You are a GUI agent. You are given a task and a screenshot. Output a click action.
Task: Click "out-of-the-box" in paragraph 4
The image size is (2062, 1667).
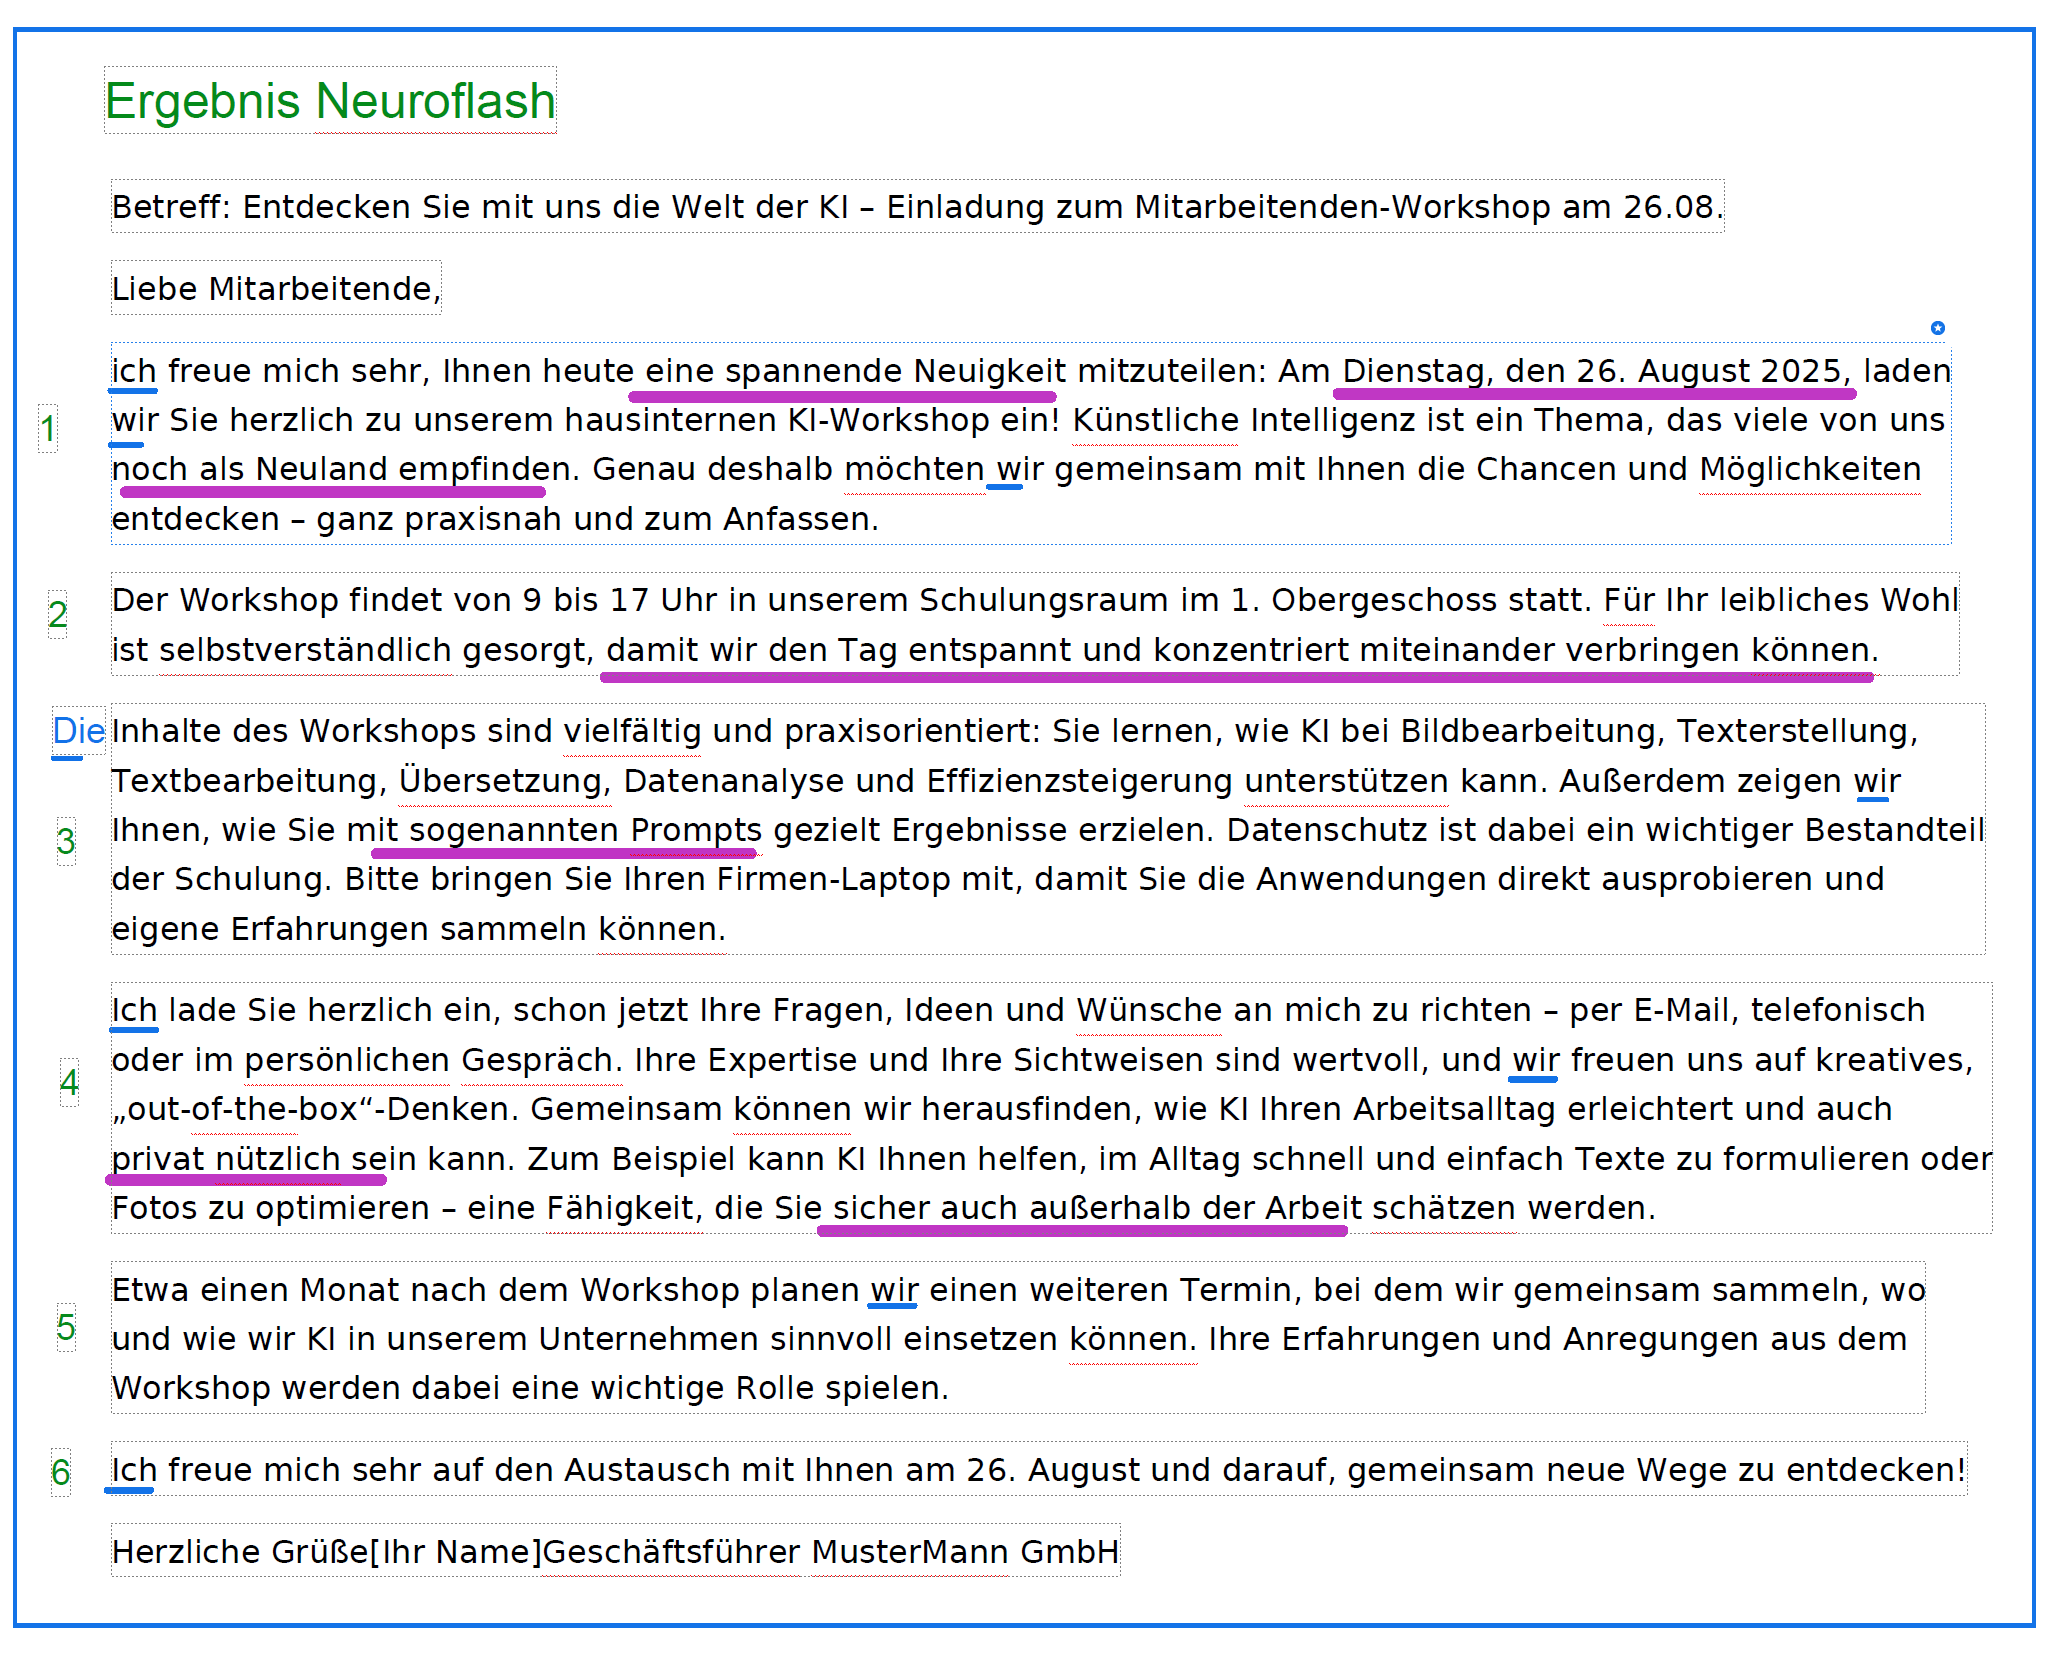pos(243,1109)
